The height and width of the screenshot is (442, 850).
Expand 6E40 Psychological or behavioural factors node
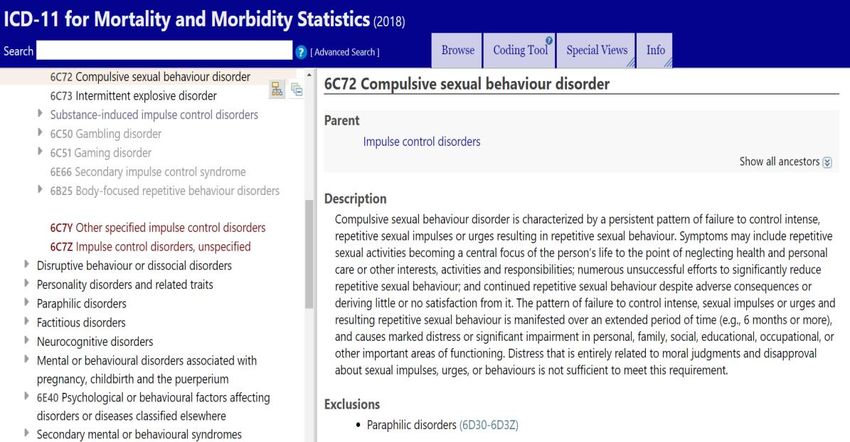click(x=26, y=396)
